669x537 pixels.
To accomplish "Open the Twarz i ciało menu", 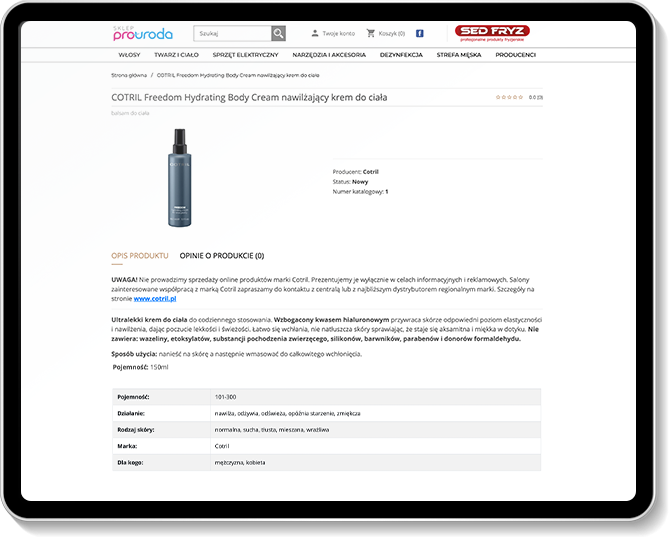I will (176, 55).
